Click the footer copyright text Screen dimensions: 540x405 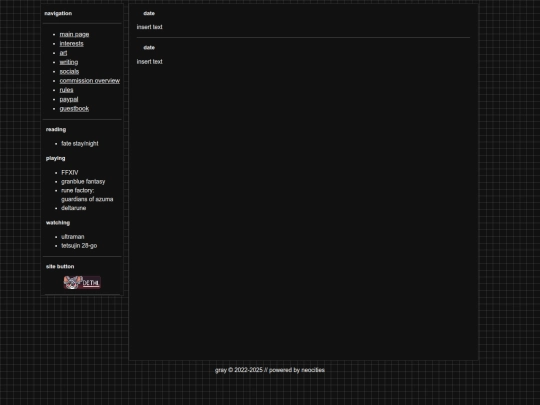point(270,370)
